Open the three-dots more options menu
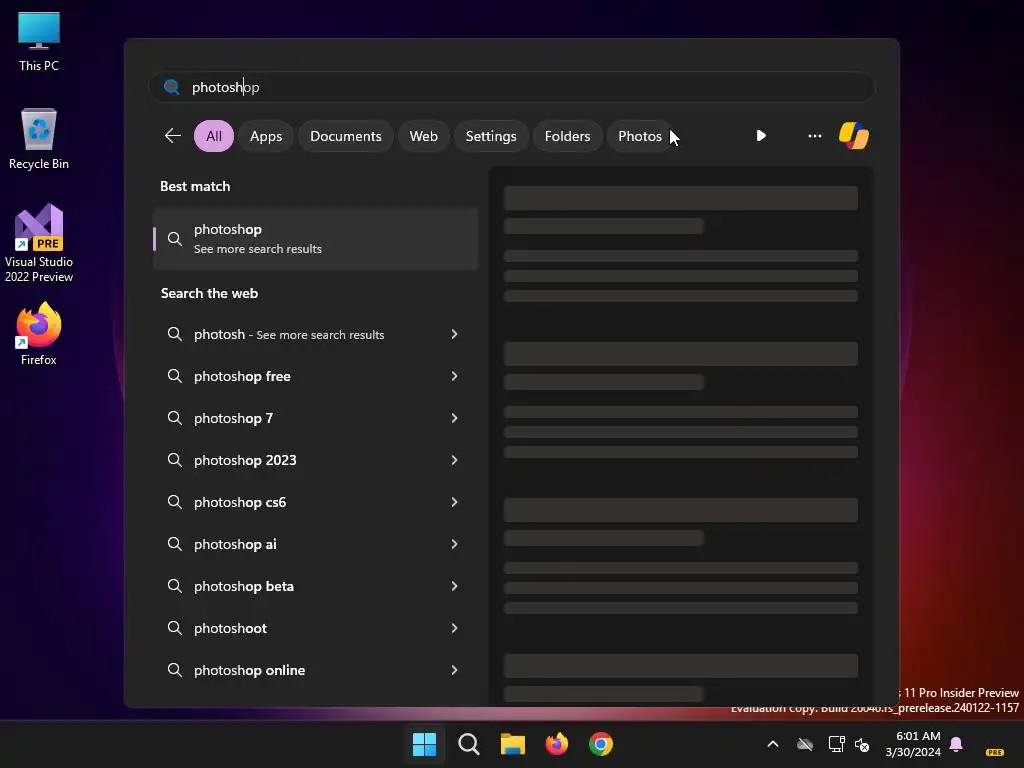 tap(814, 136)
